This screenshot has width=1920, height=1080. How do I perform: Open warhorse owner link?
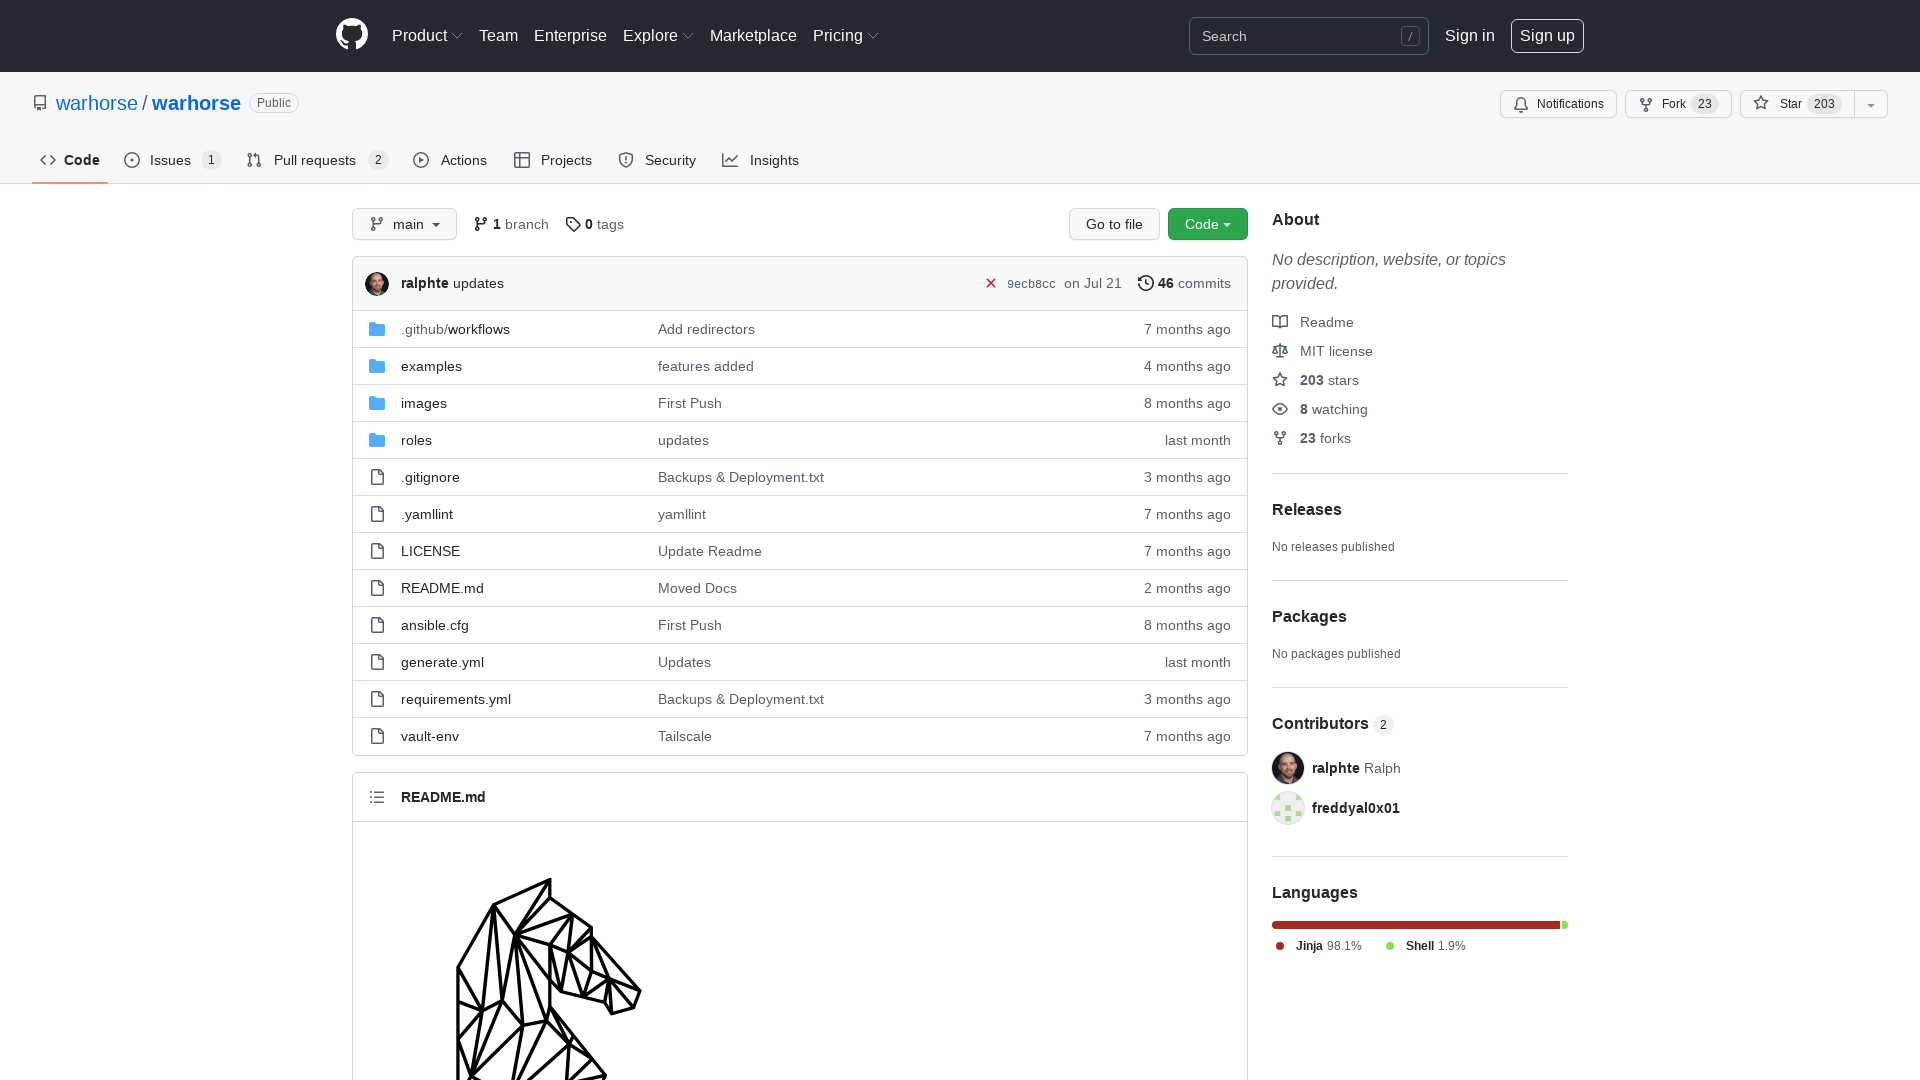(97, 103)
